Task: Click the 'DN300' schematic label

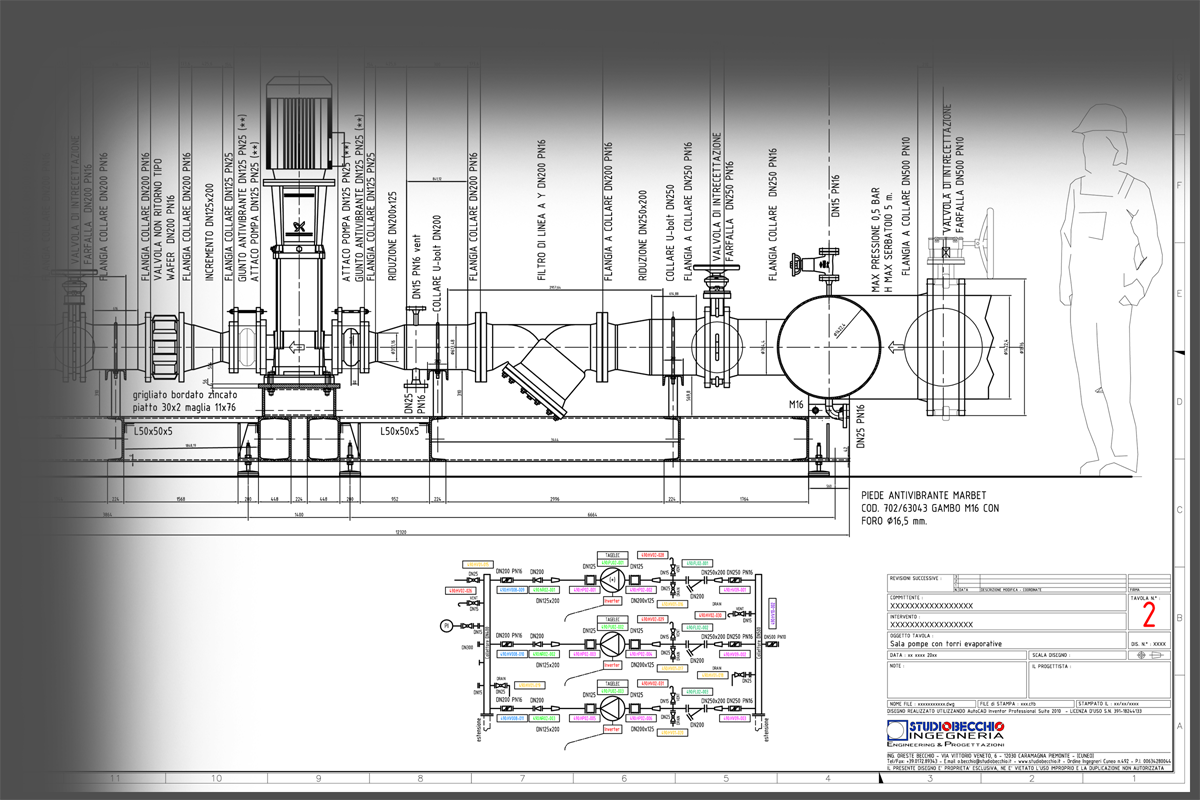Action: click(x=468, y=646)
